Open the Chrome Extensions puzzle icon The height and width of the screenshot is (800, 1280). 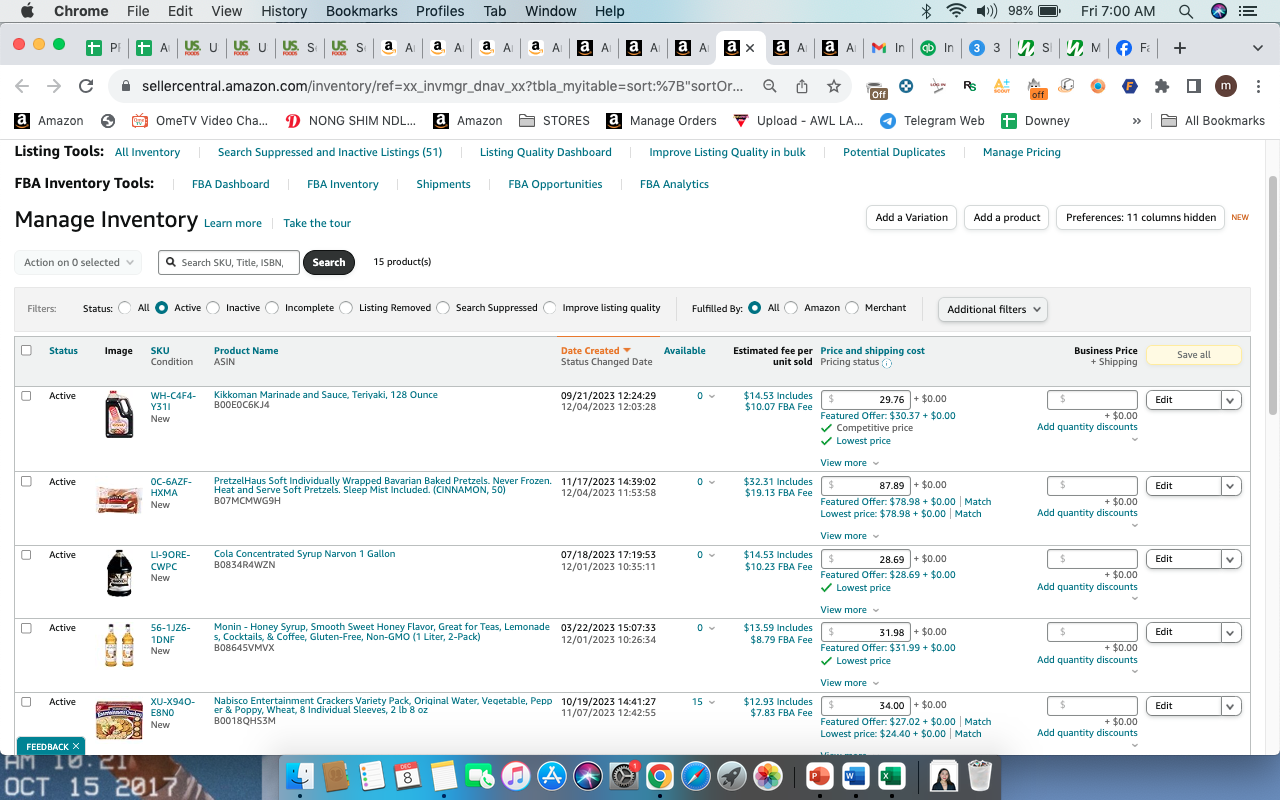click(x=1162, y=86)
